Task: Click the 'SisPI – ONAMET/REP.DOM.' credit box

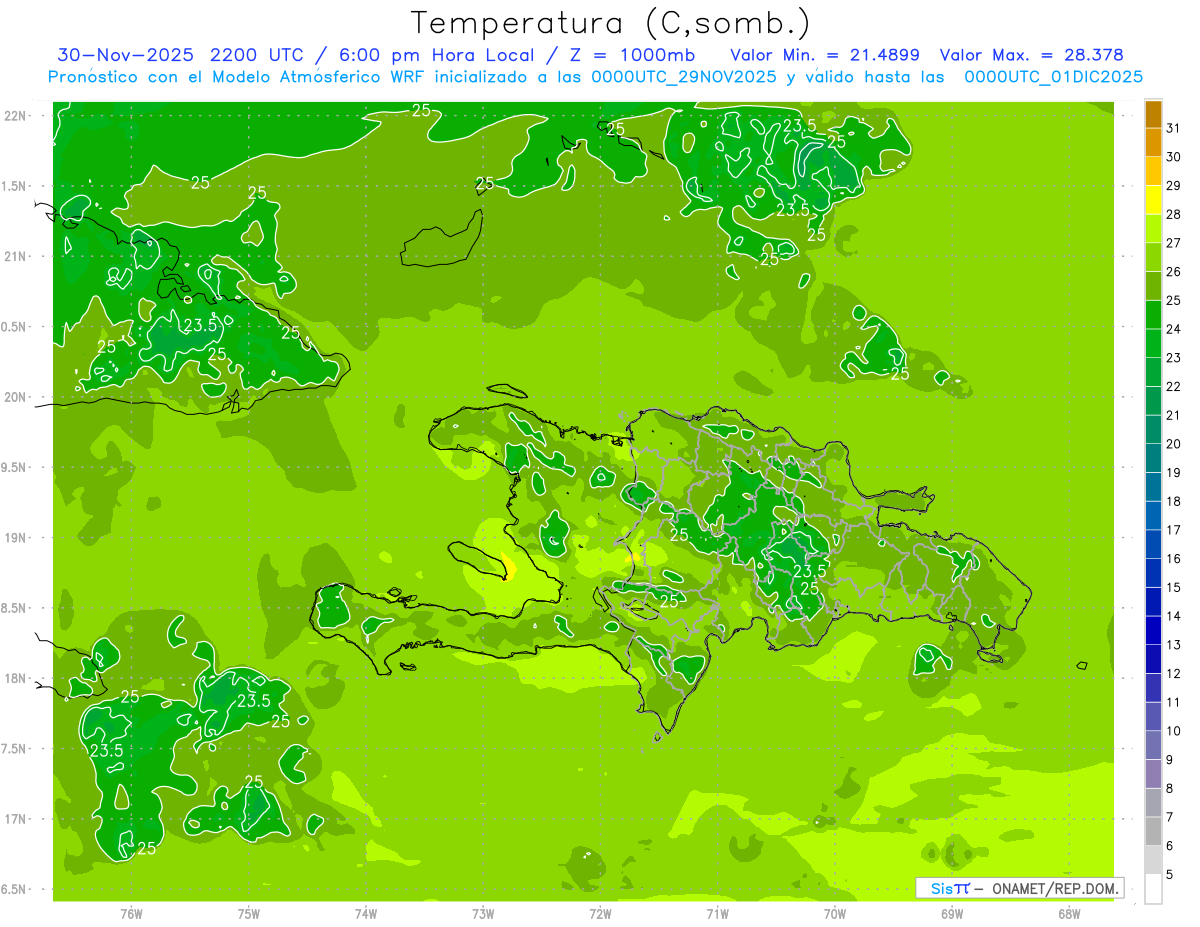Action: pos(1019,888)
